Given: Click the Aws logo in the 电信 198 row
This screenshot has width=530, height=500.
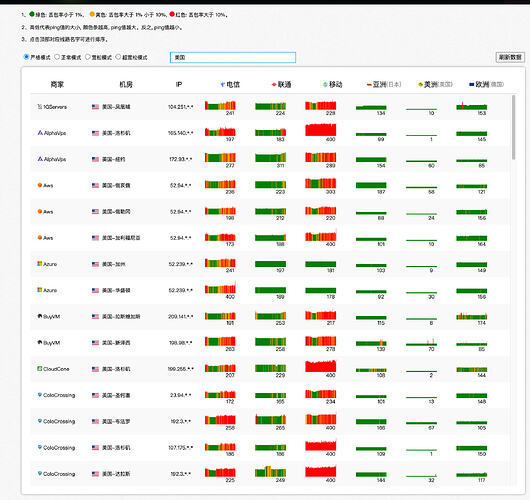Looking at the screenshot, I should [x=40, y=211].
